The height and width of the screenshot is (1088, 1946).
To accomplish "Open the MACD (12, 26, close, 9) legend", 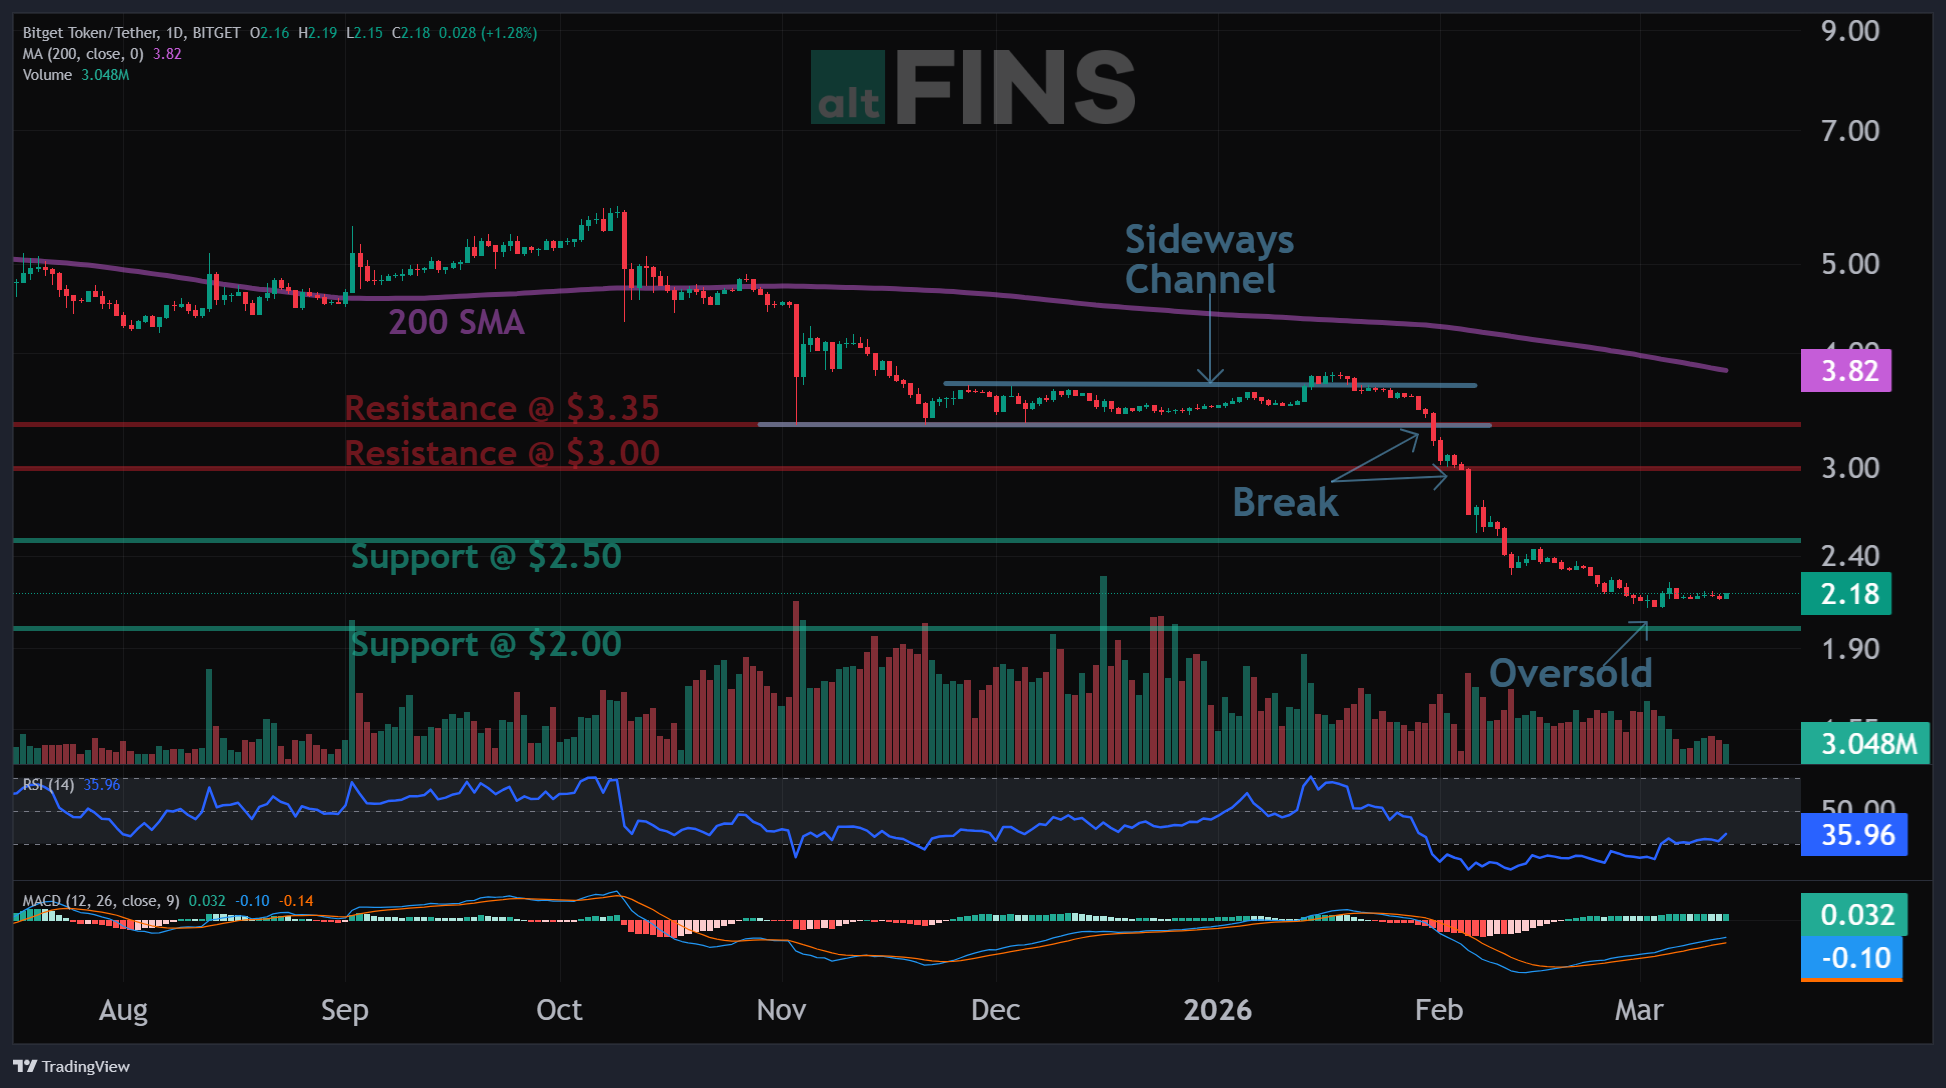I will pos(100,901).
